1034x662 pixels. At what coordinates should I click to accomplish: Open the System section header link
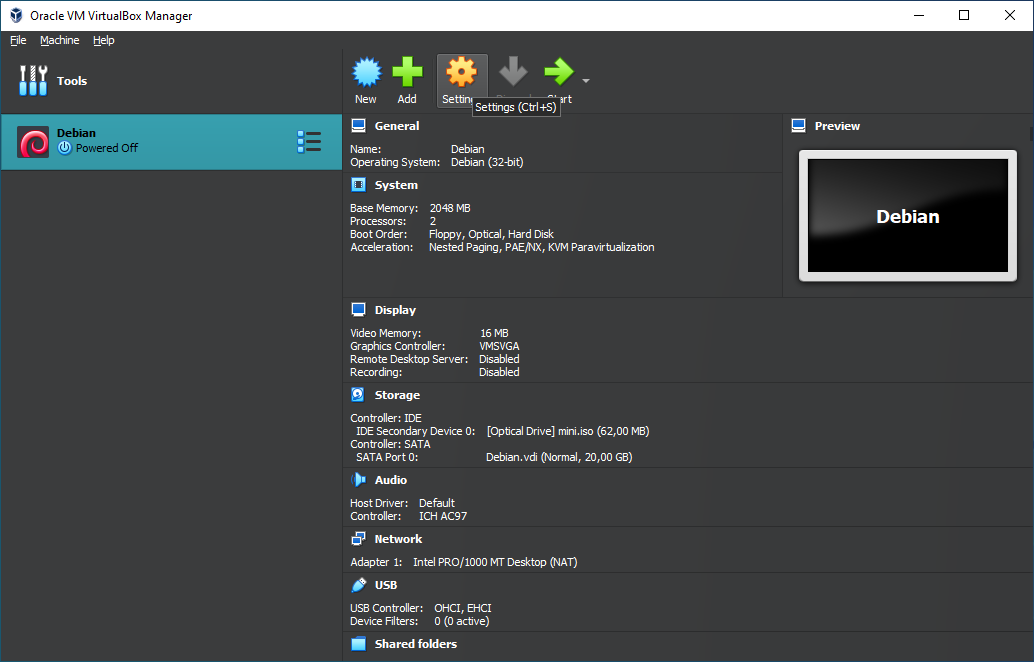tap(396, 185)
